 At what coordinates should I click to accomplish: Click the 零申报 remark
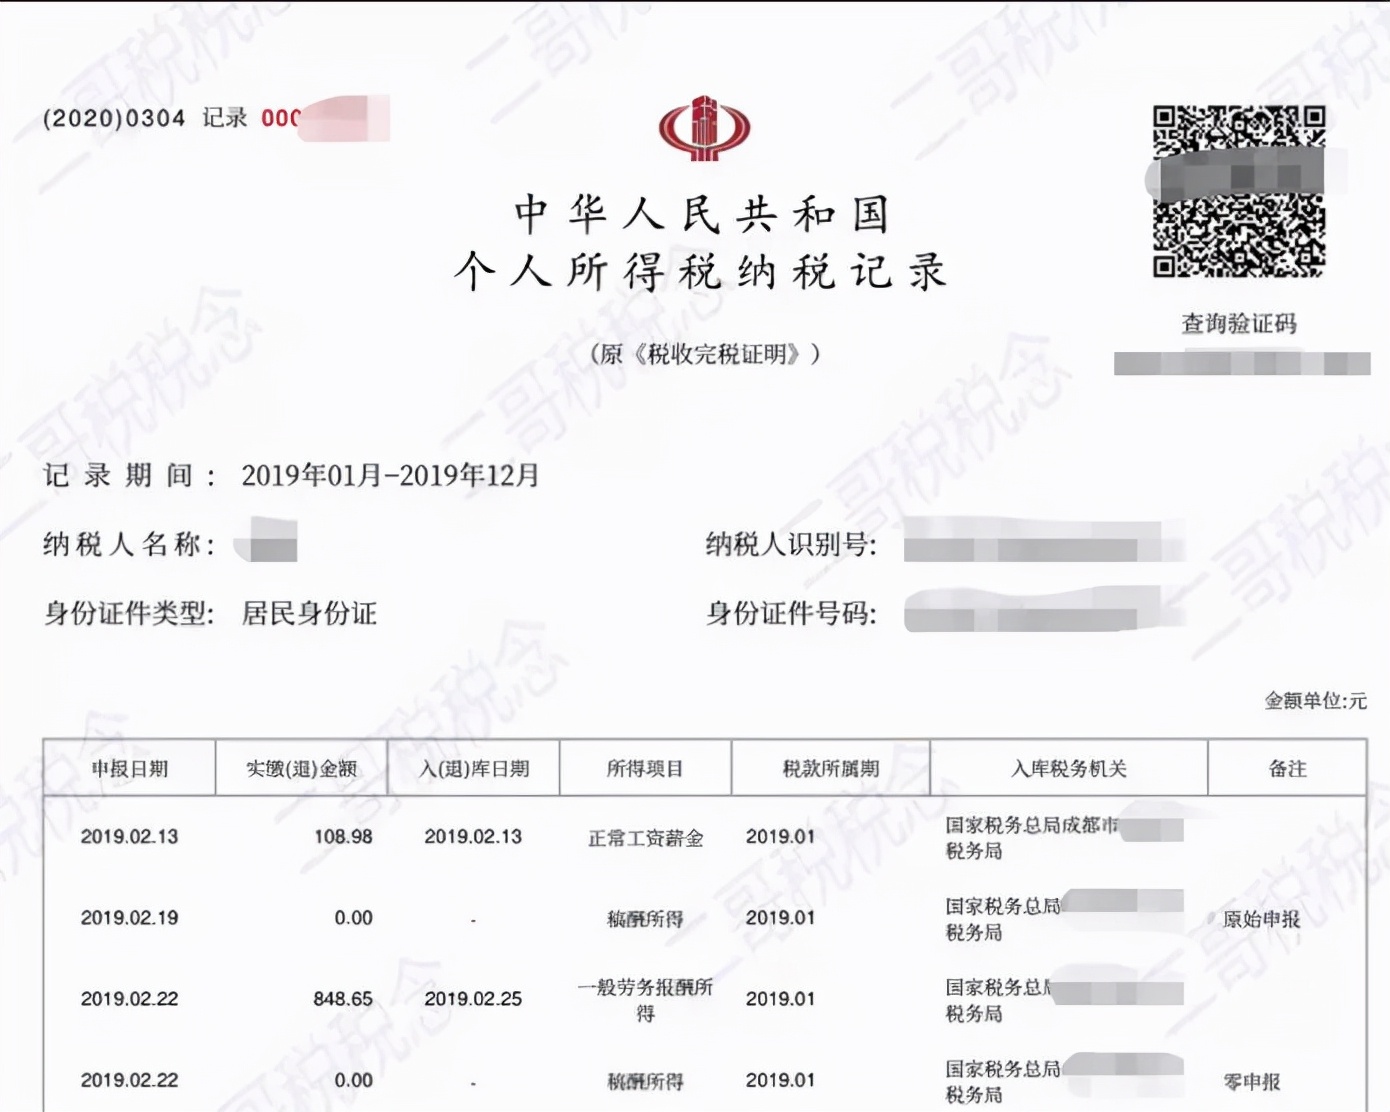(1252, 1082)
